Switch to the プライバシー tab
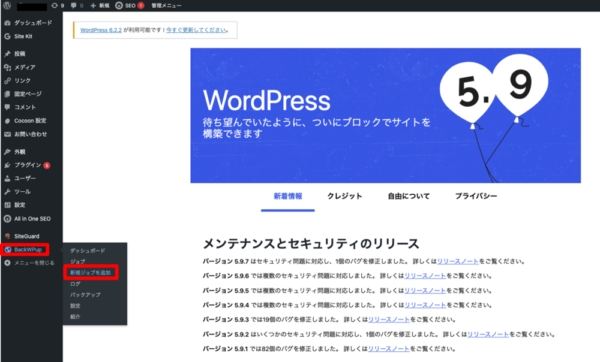This screenshot has width=600, height=362. 476,196
